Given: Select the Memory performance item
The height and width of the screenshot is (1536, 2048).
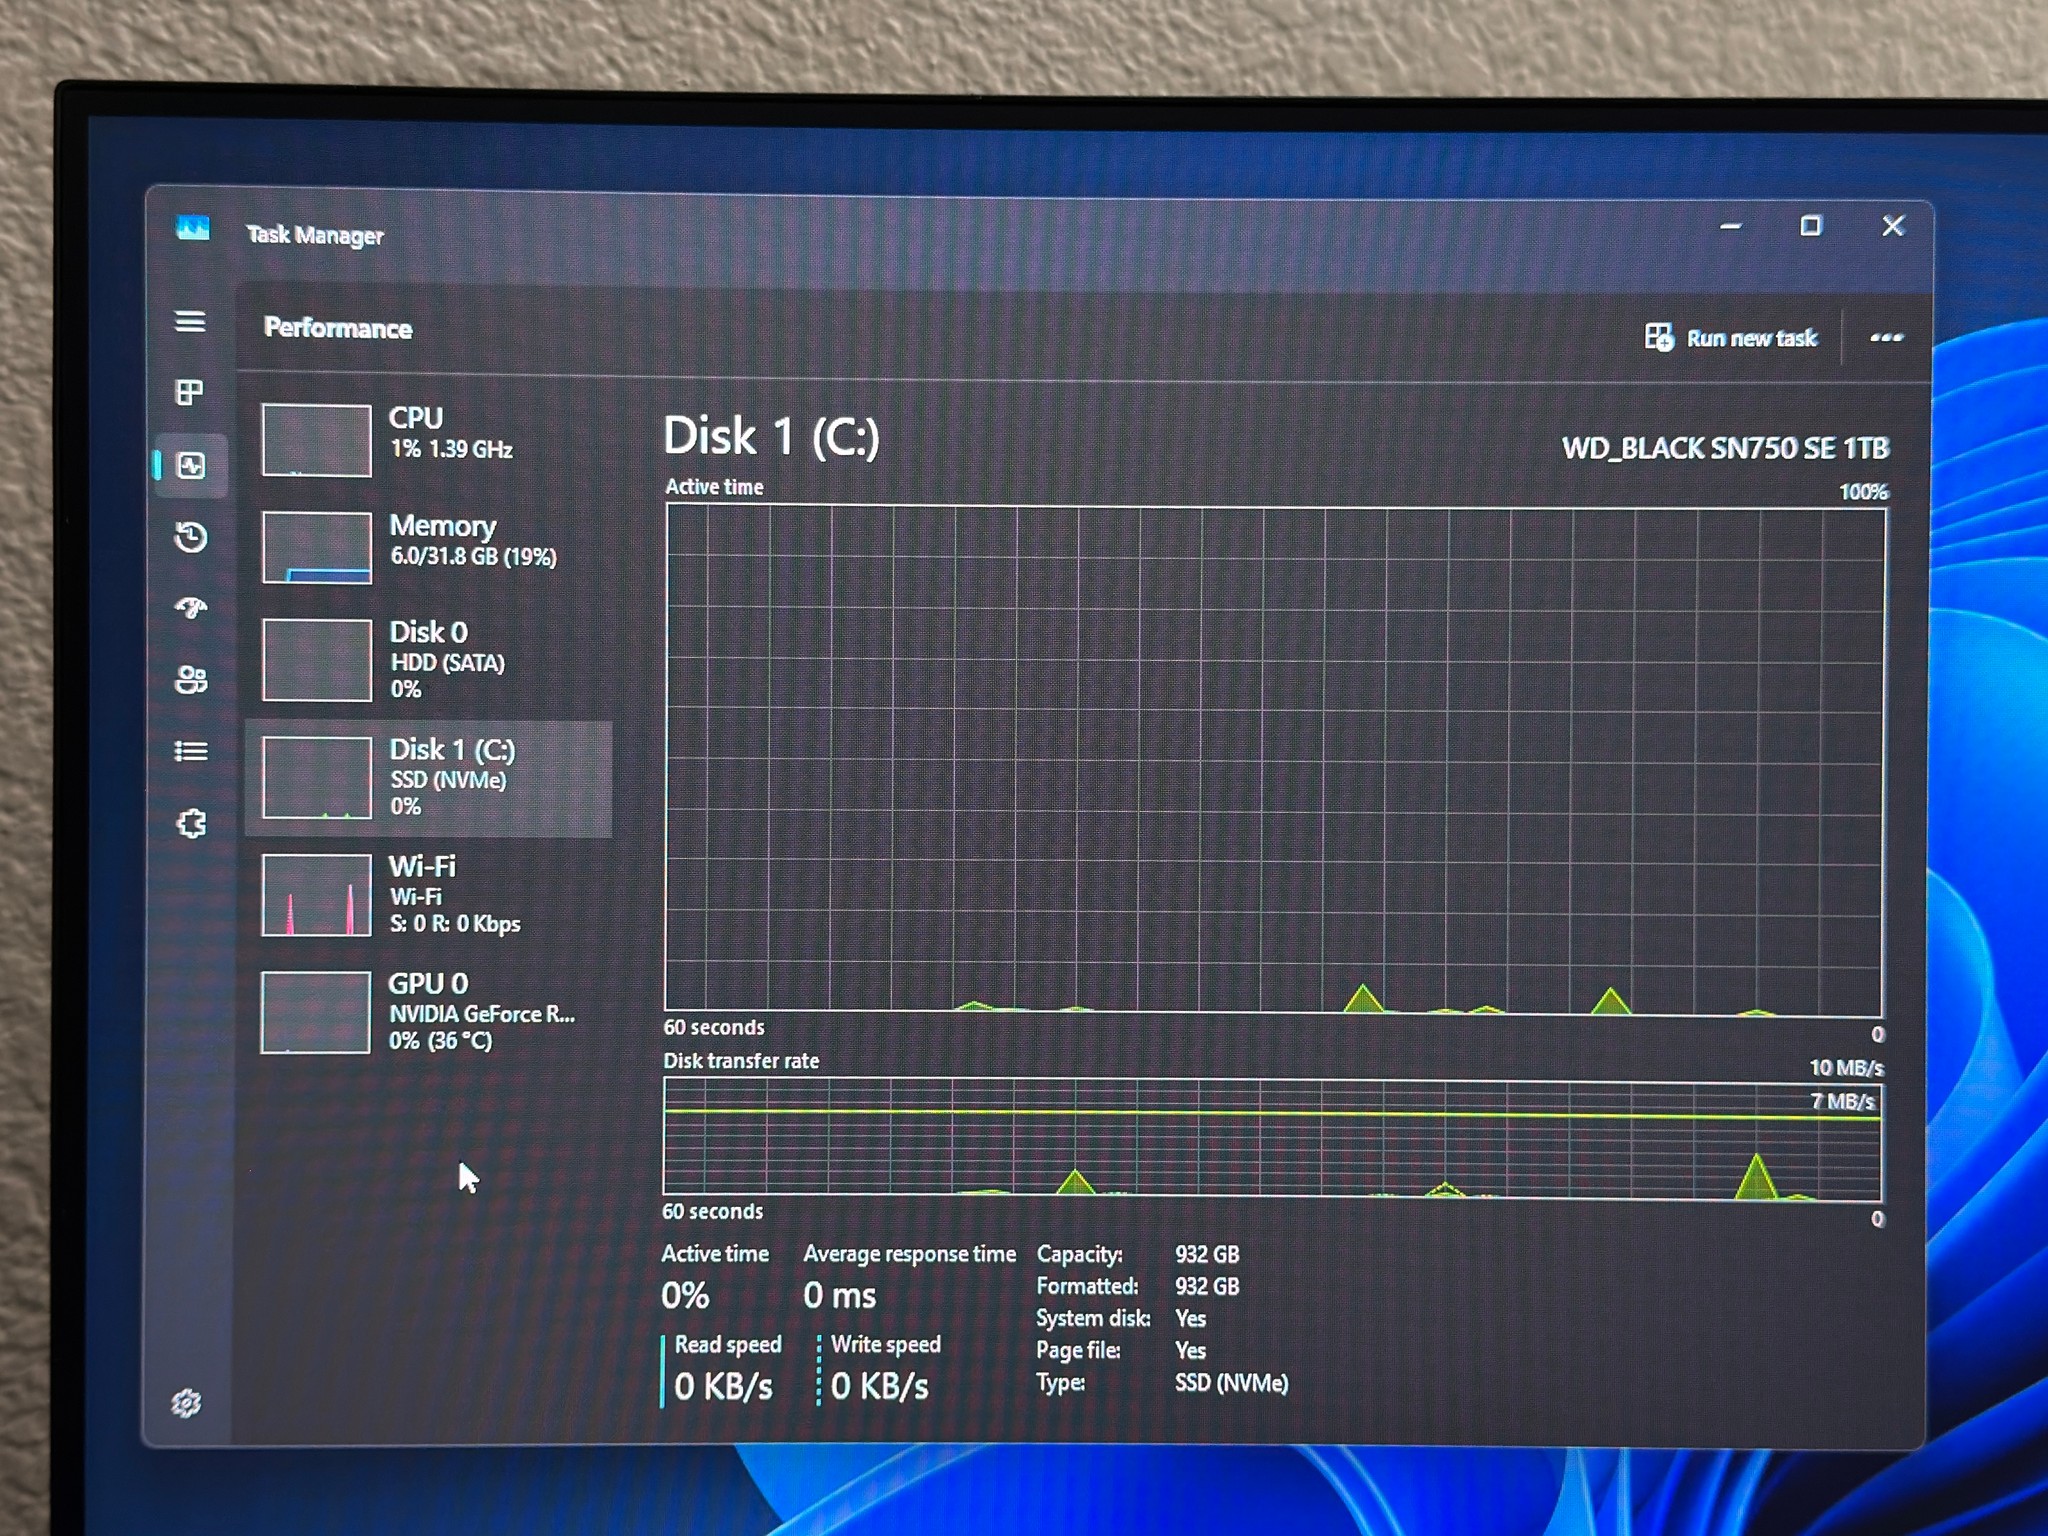Looking at the screenshot, I should click(428, 546).
